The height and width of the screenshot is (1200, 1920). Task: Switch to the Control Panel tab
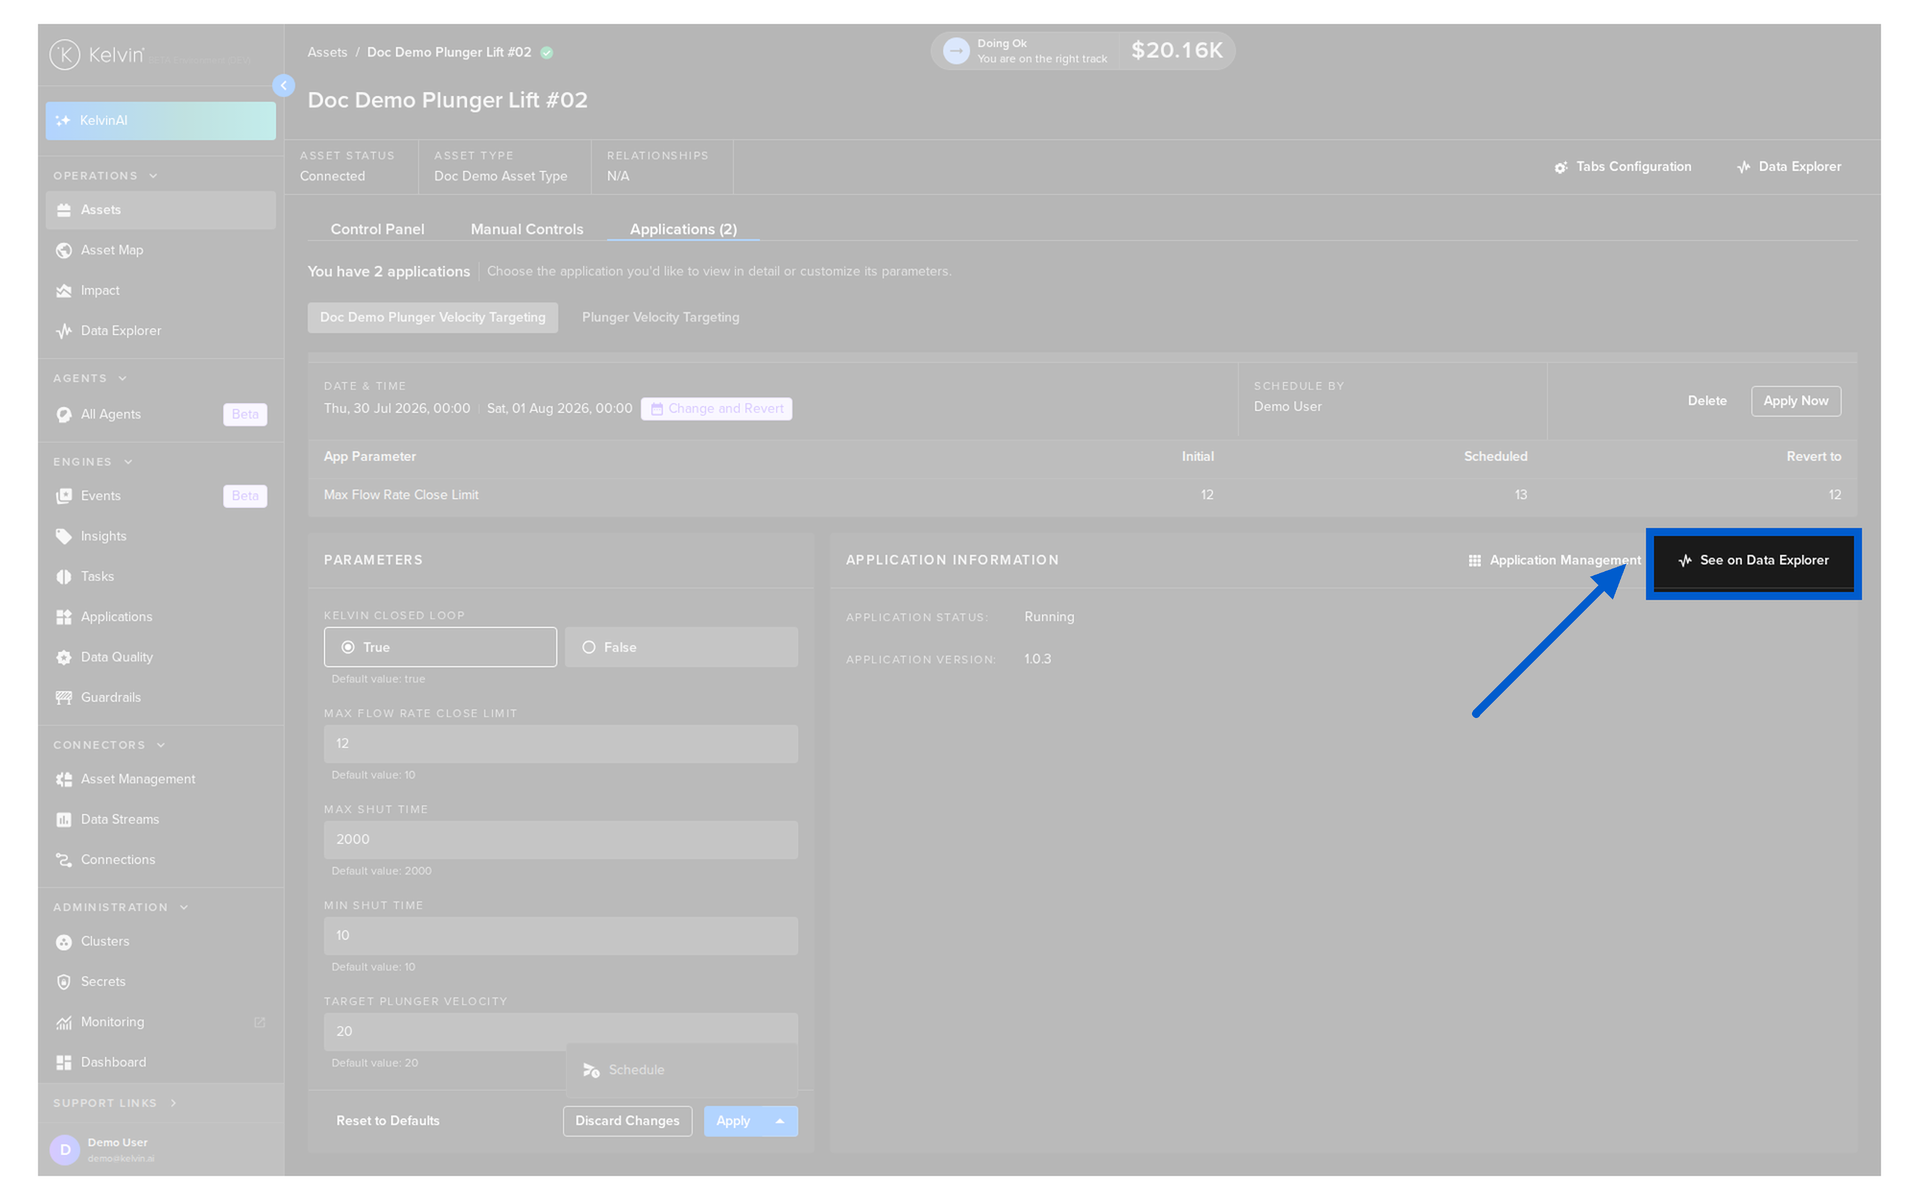(x=377, y=229)
